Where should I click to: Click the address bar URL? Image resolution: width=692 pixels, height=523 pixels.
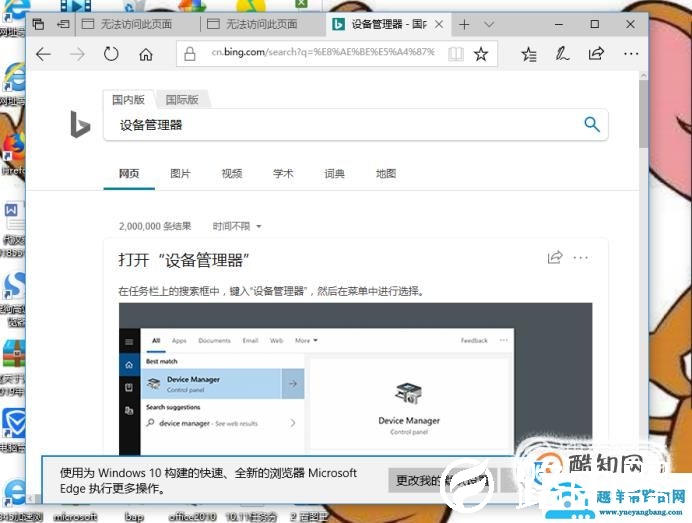point(323,52)
